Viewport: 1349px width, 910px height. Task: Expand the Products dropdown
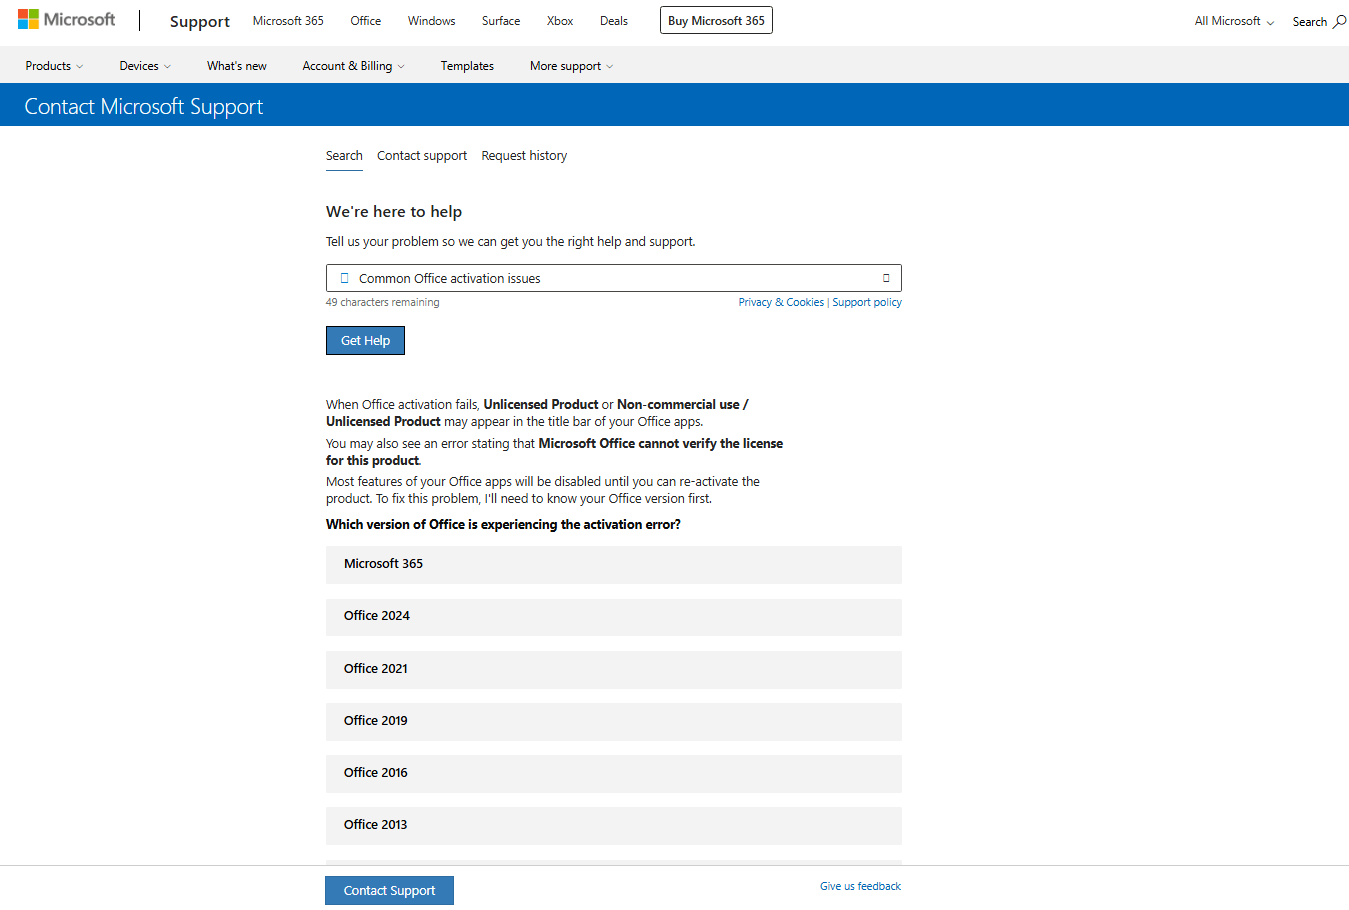click(x=54, y=66)
